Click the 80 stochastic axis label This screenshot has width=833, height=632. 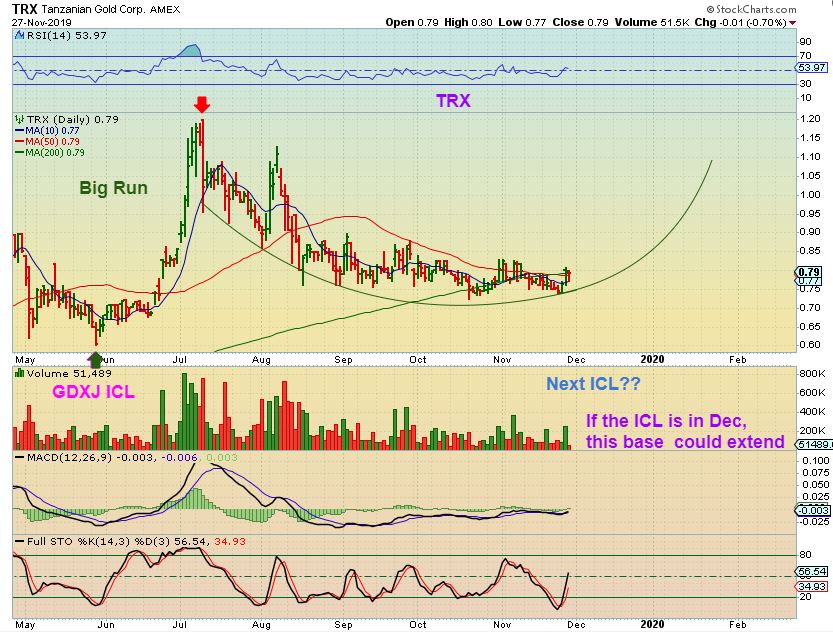pyautogui.click(x=805, y=554)
